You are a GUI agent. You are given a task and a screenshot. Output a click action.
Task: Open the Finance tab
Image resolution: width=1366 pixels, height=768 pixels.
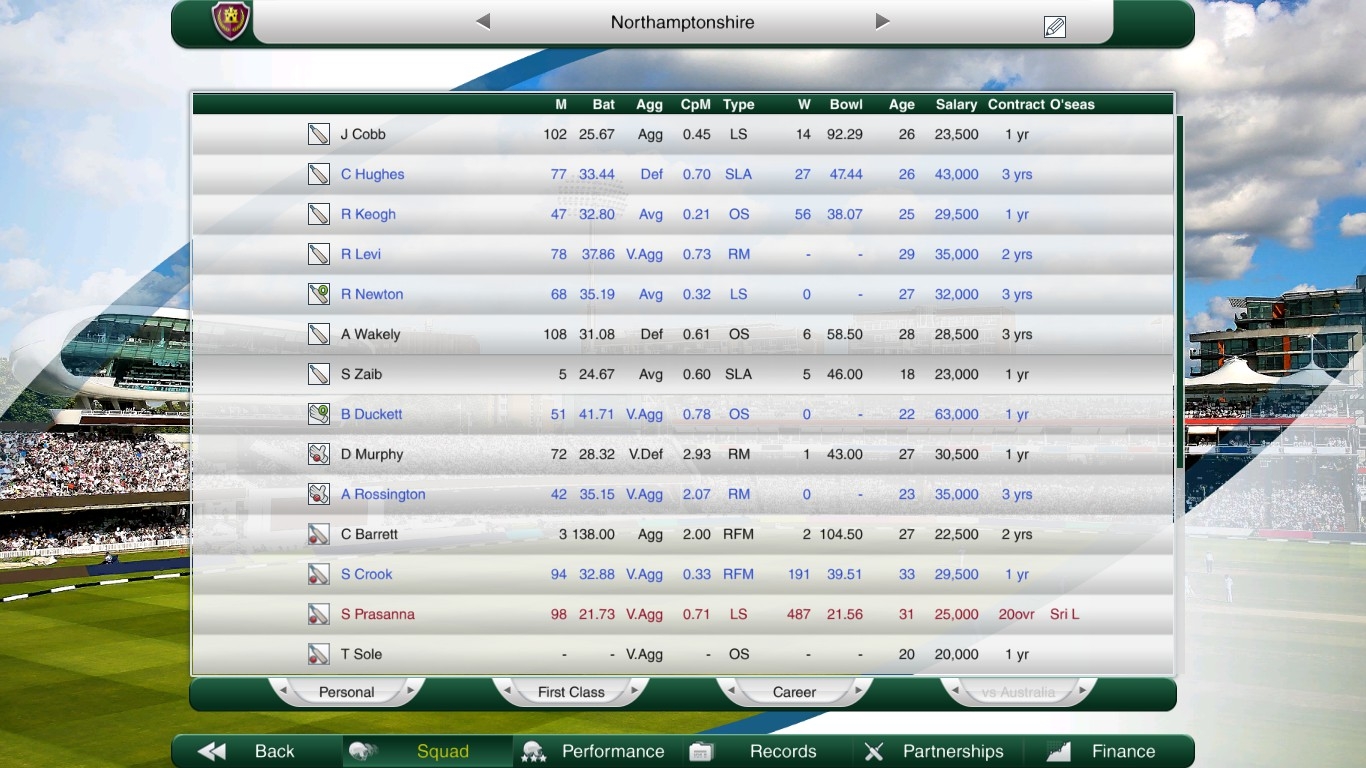(1108, 751)
